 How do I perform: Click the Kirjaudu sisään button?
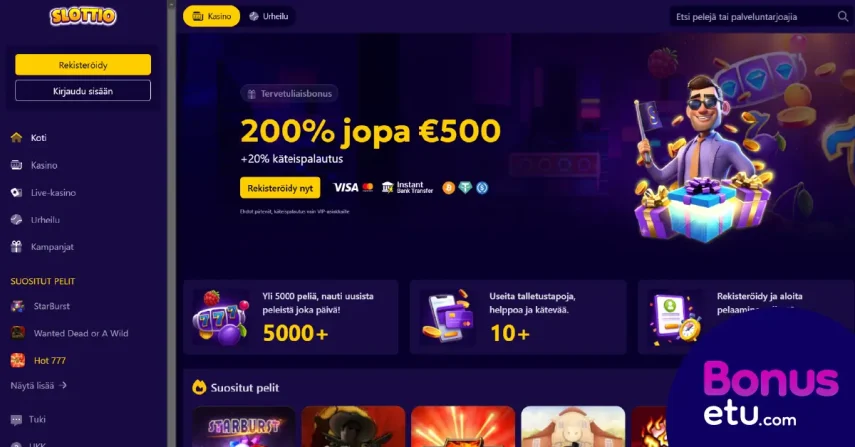pyautogui.click(x=83, y=91)
